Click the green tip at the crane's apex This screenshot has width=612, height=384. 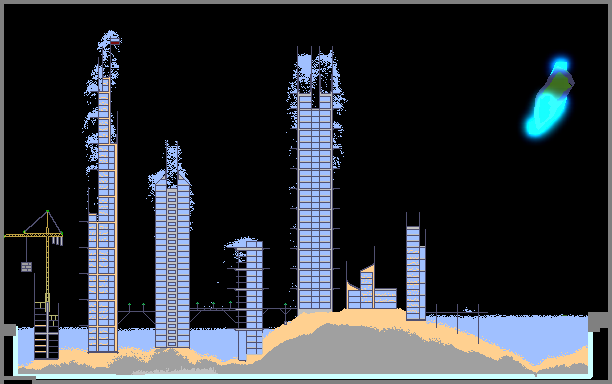(x=47, y=212)
